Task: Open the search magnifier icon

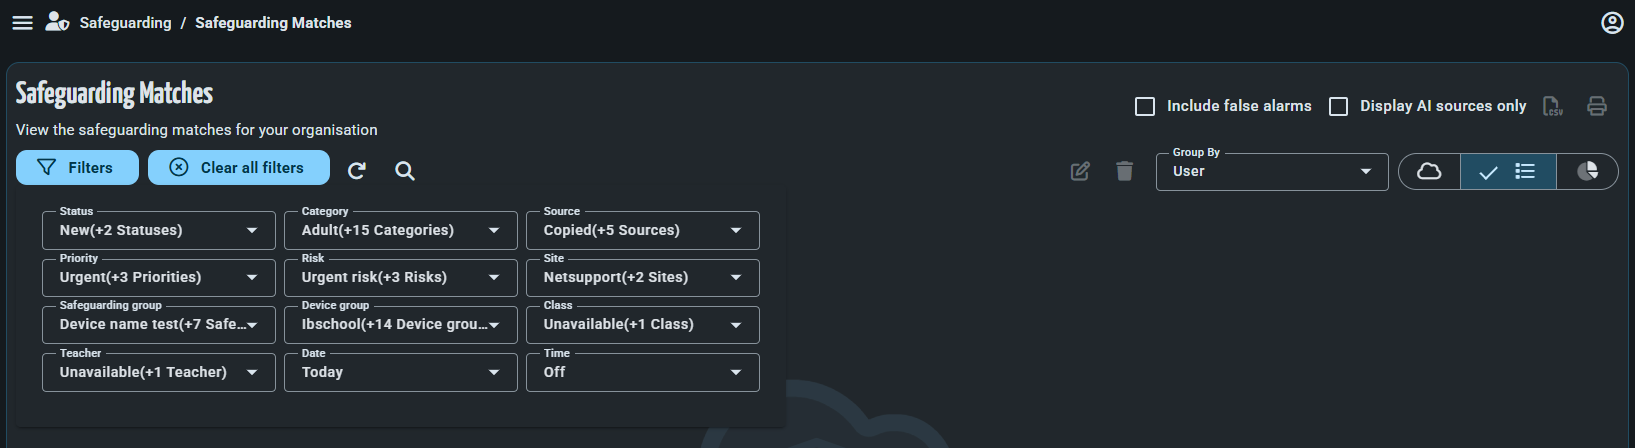Action: 405,171
